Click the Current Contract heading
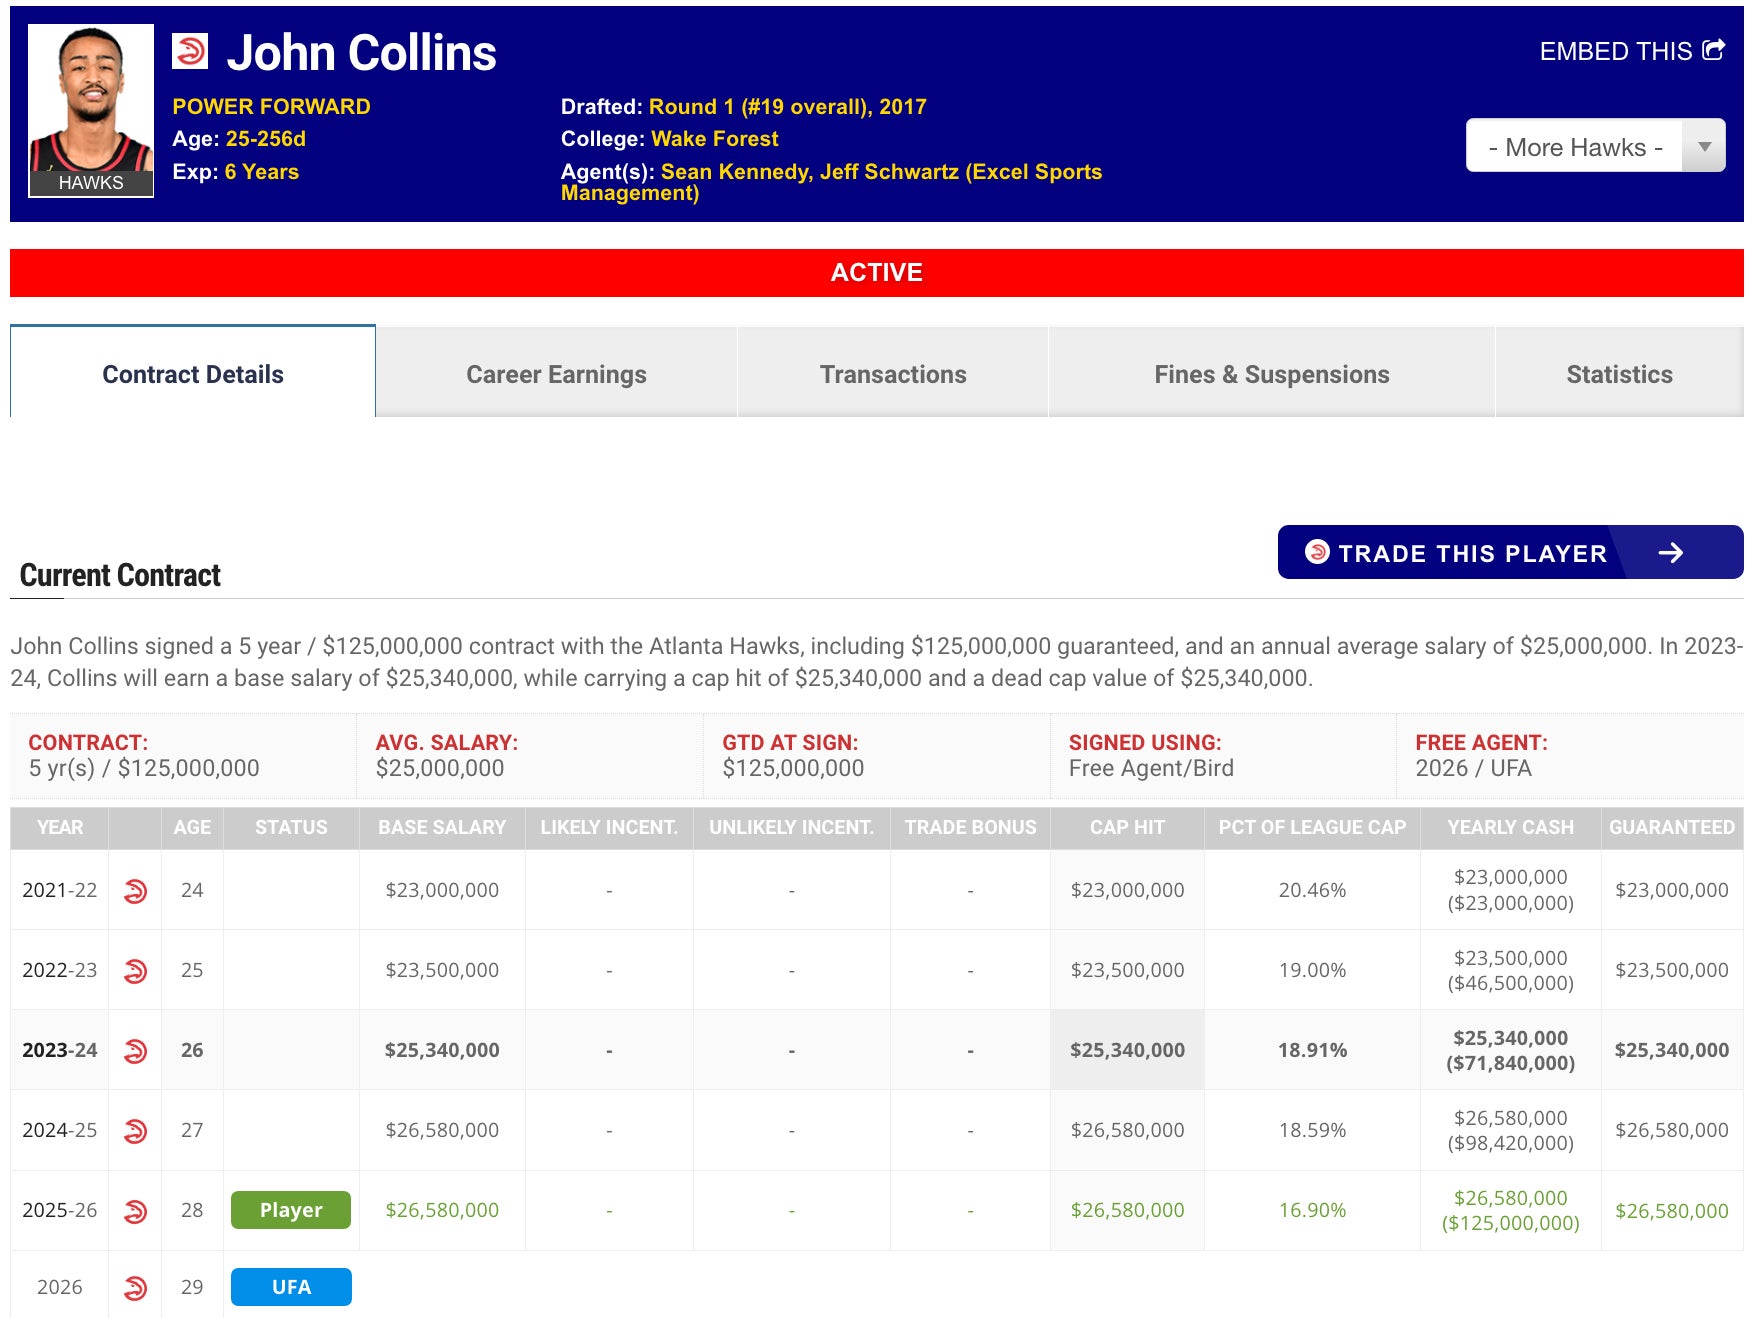 [x=120, y=575]
